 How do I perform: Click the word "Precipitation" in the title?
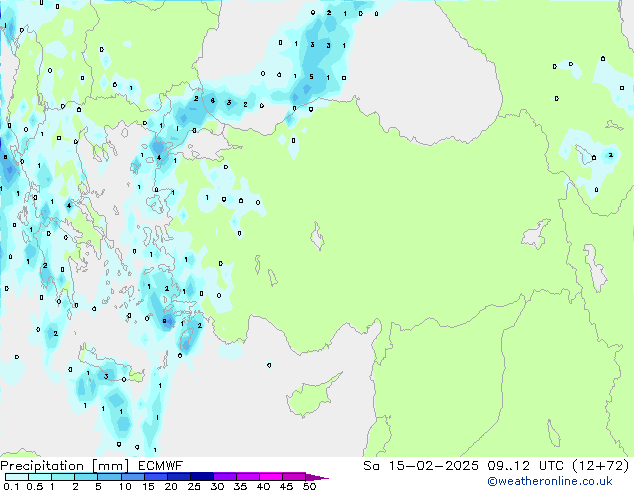[x=42, y=466]
